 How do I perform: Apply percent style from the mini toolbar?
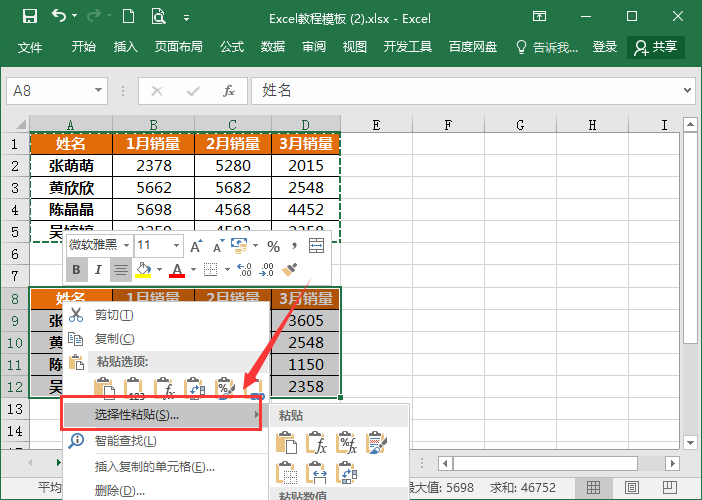[272, 245]
